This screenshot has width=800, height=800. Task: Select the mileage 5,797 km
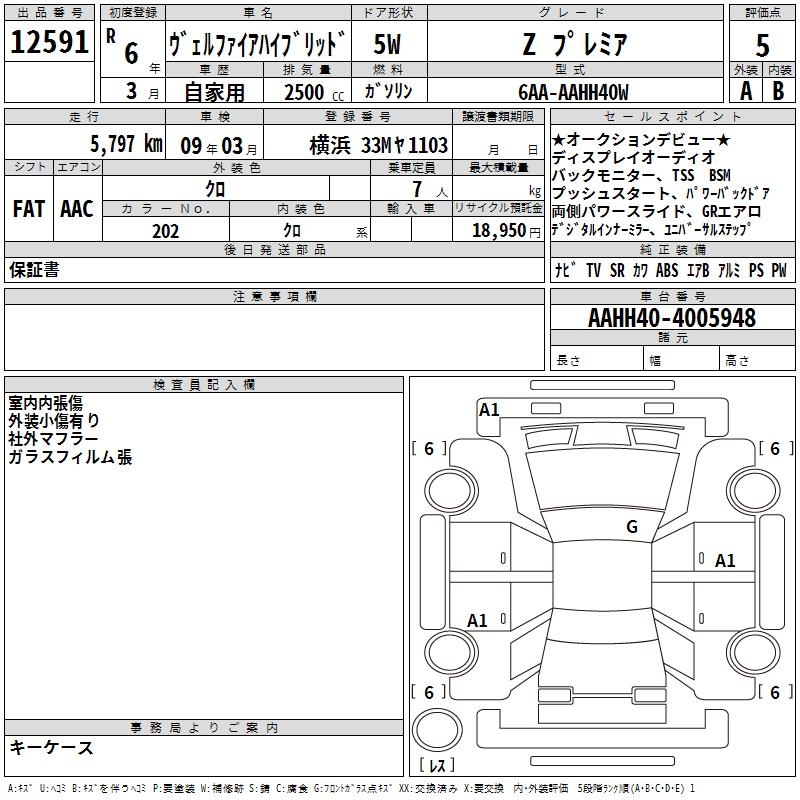tap(126, 144)
